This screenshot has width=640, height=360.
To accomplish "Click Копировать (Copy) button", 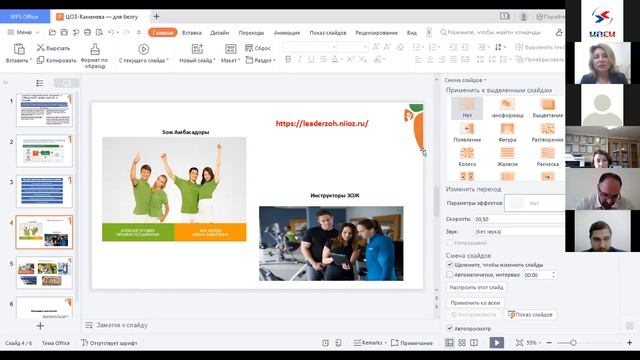I will tap(56, 60).
